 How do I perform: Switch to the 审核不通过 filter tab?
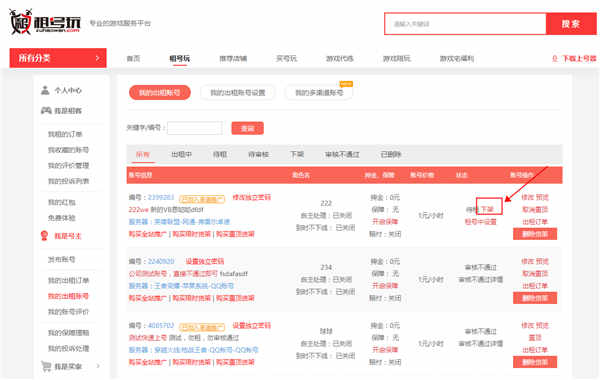[342, 155]
